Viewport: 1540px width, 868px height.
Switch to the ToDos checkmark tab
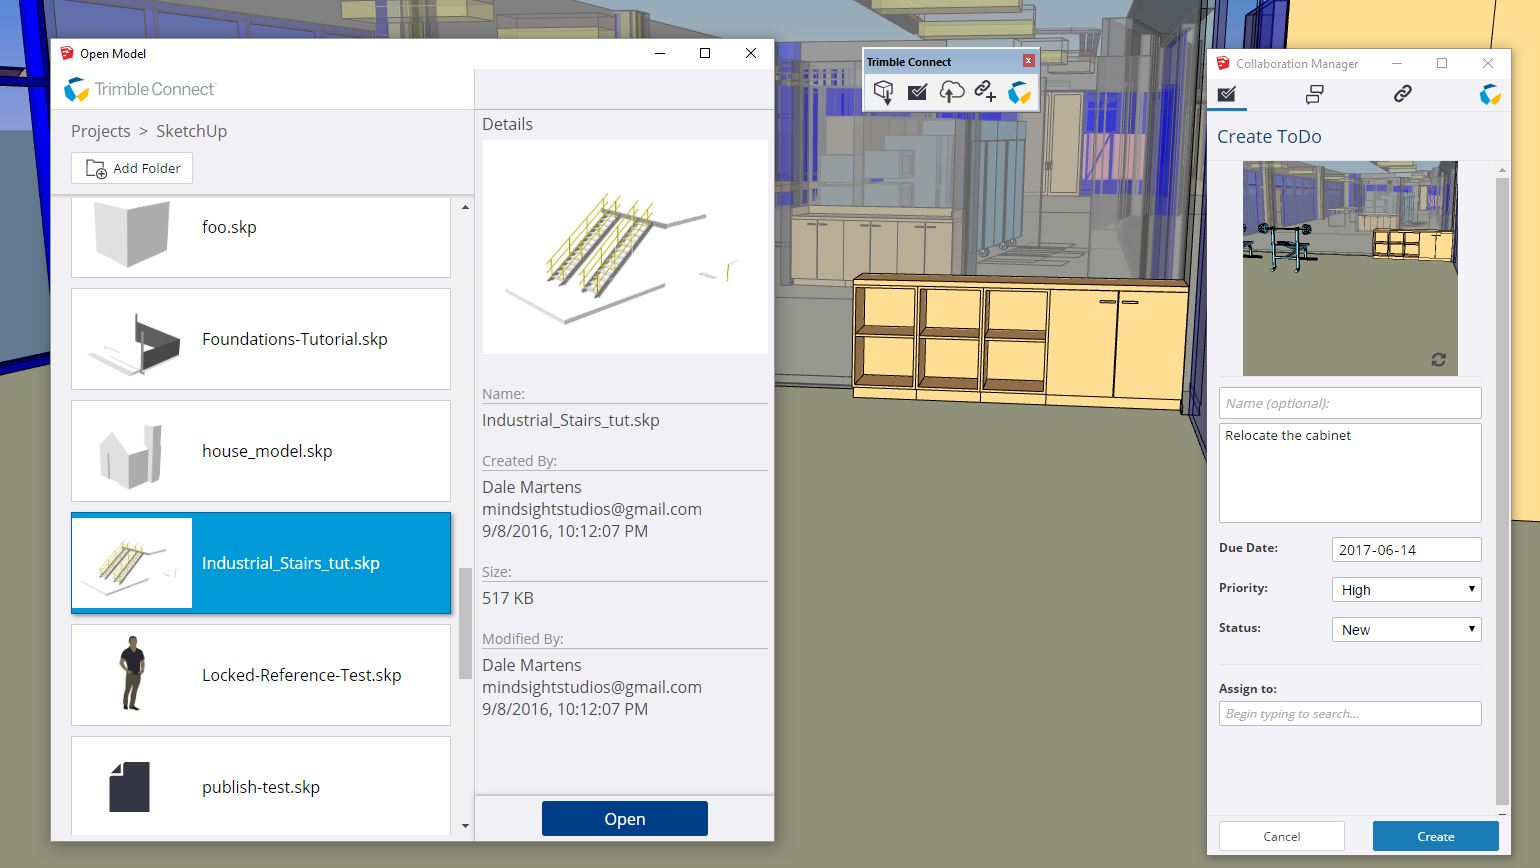coord(1226,95)
